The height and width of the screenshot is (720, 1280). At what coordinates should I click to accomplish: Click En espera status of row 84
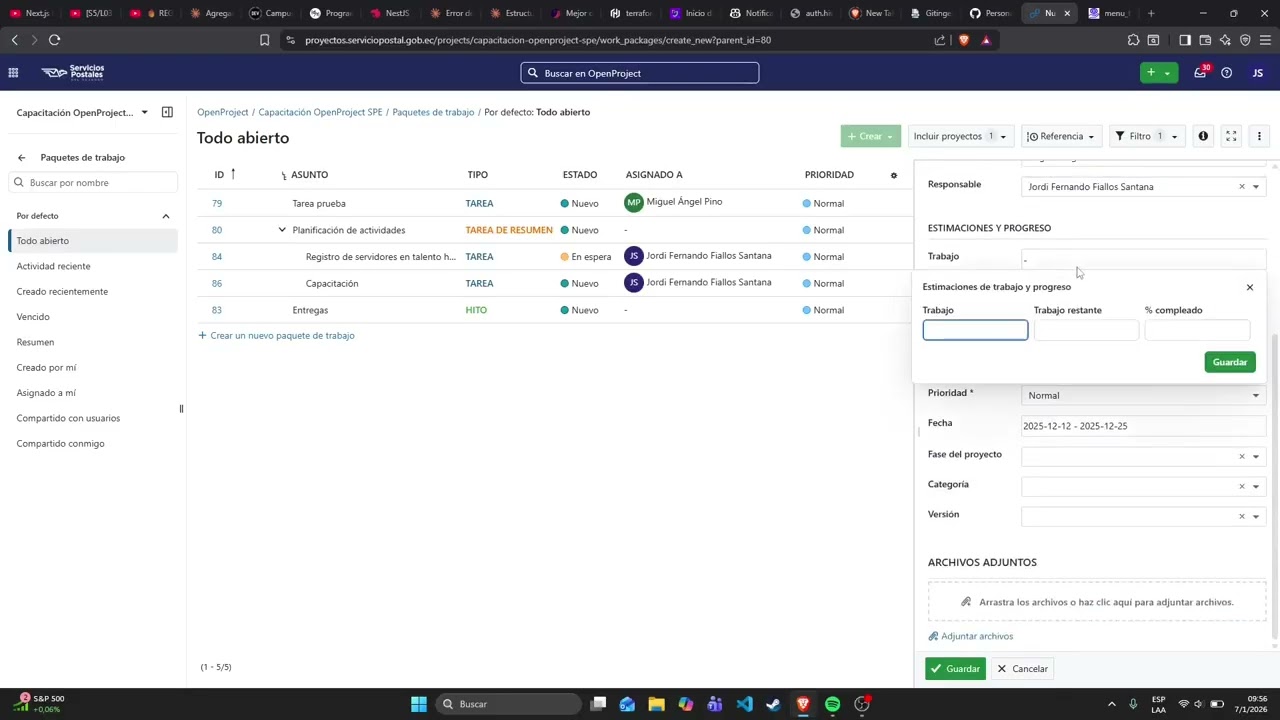pos(586,257)
